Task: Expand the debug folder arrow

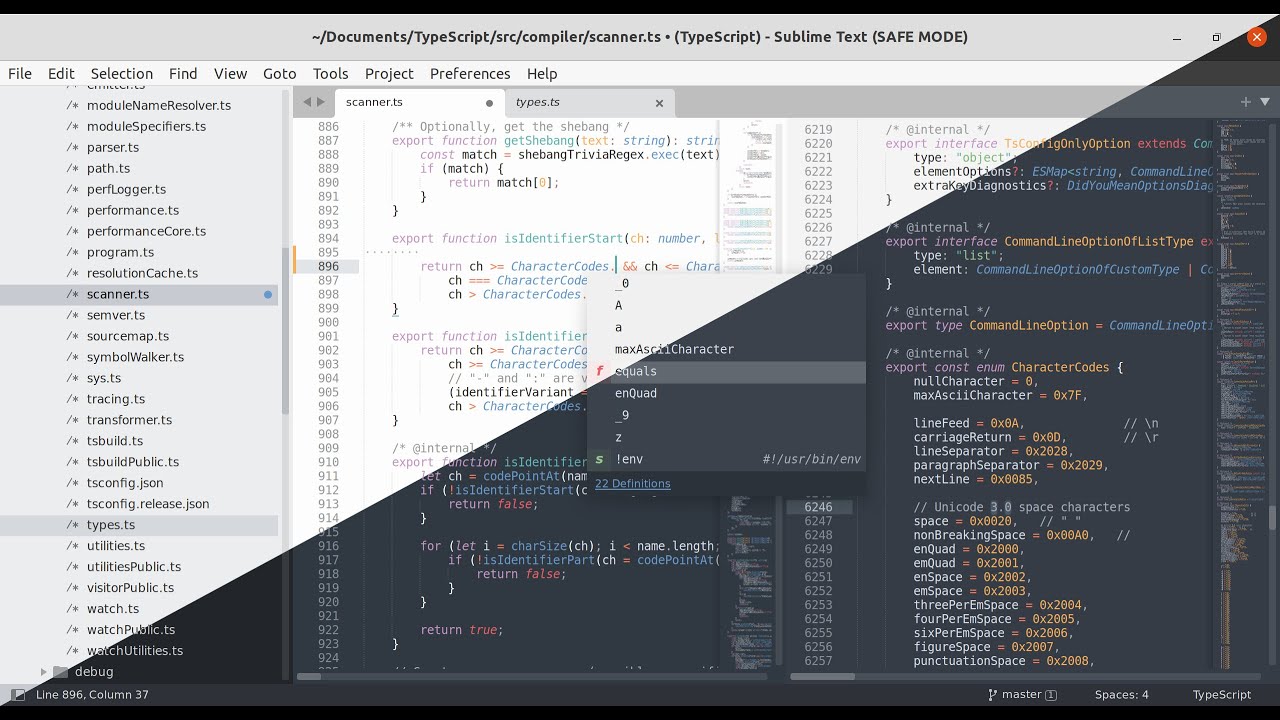Action: (x=43, y=671)
